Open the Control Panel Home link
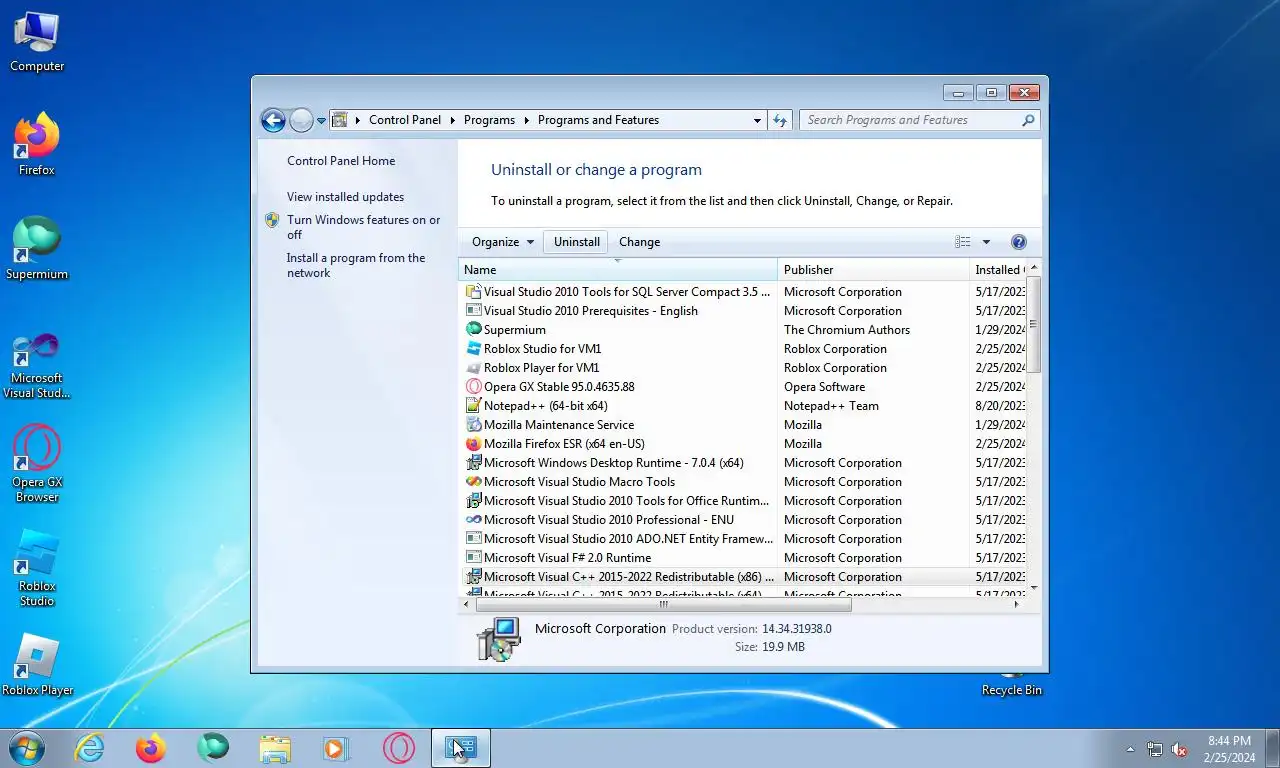The width and height of the screenshot is (1280, 768). point(341,161)
